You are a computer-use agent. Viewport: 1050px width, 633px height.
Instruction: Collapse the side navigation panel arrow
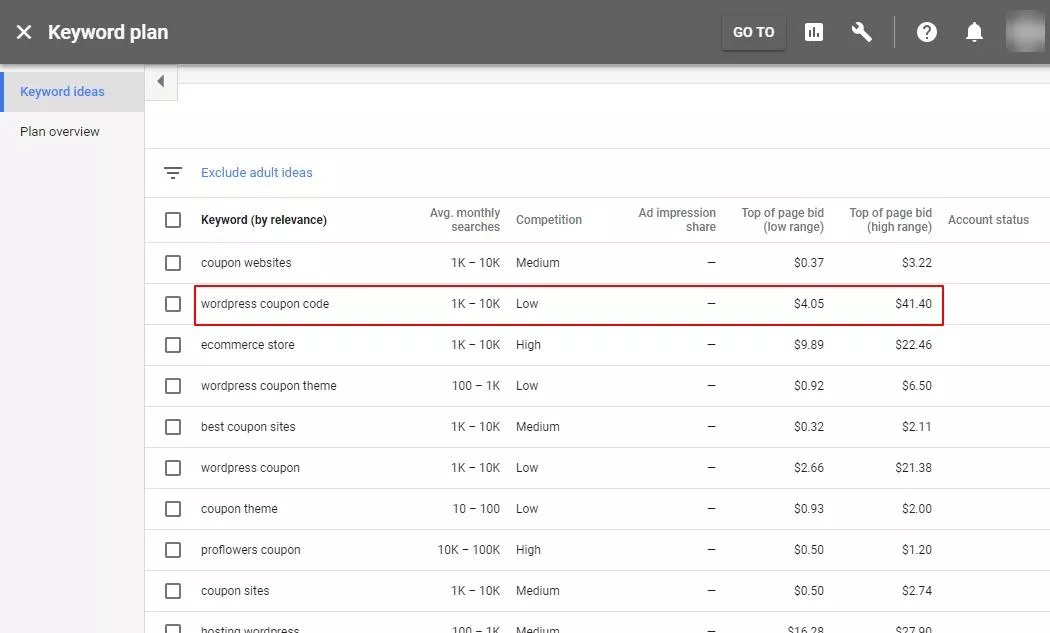(x=161, y=82)
